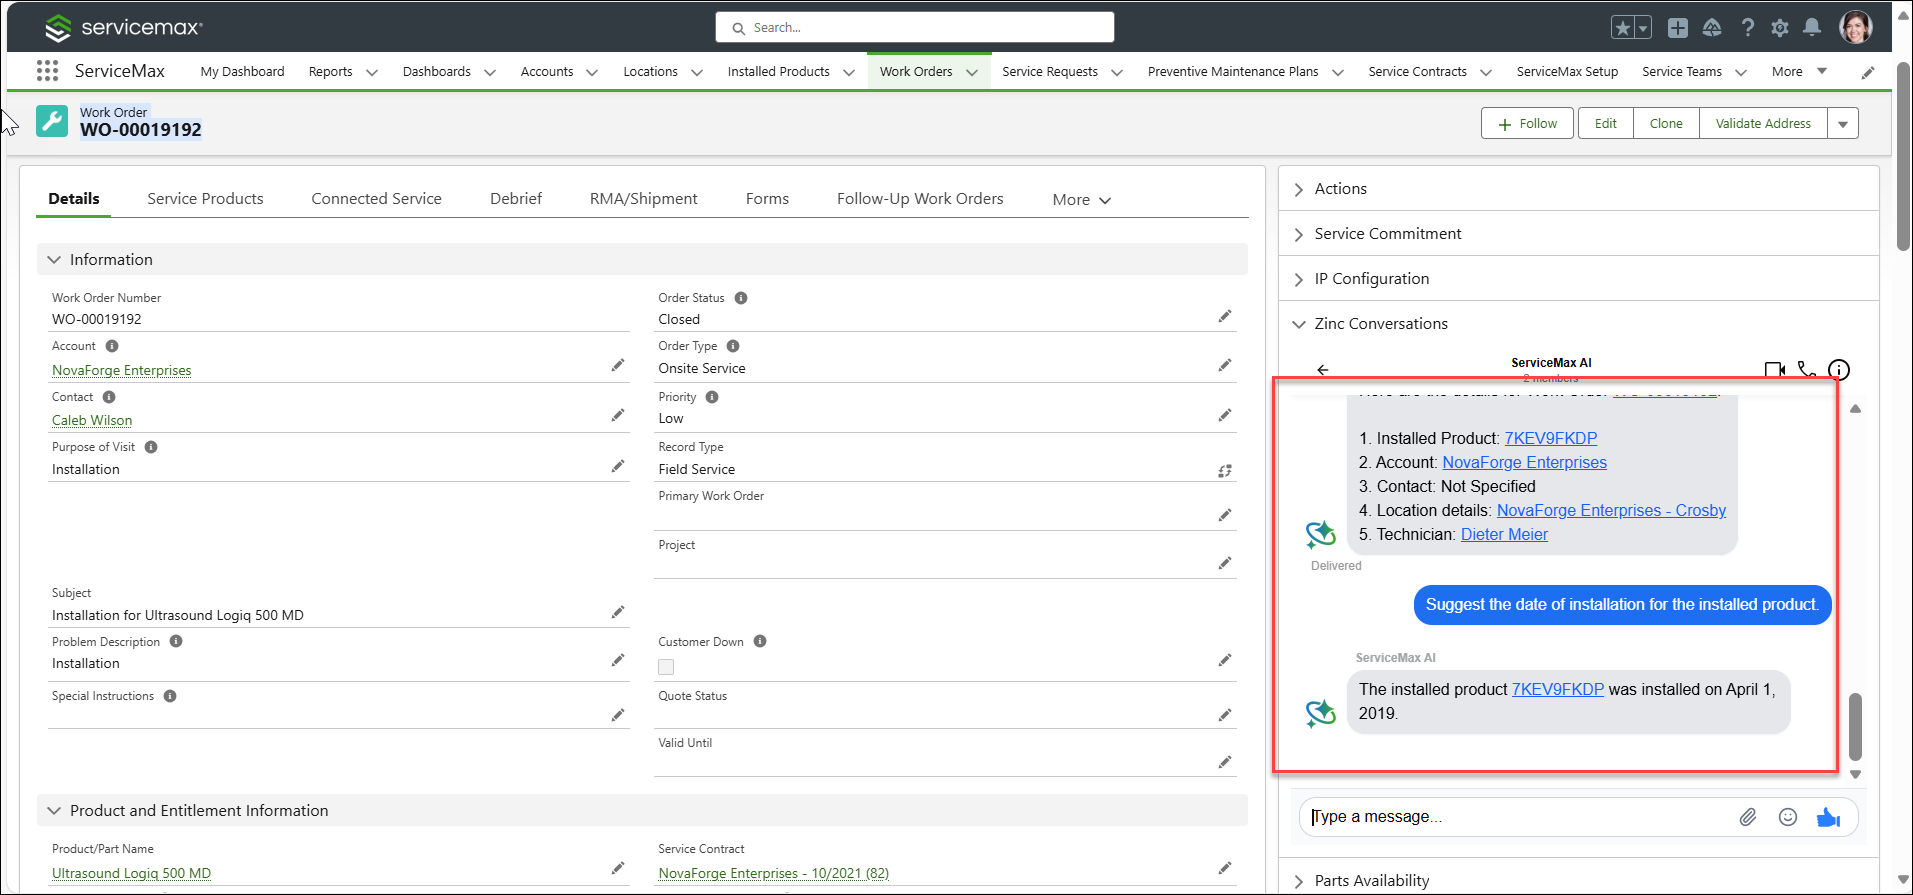Click the Edit button

point(1606,124)
